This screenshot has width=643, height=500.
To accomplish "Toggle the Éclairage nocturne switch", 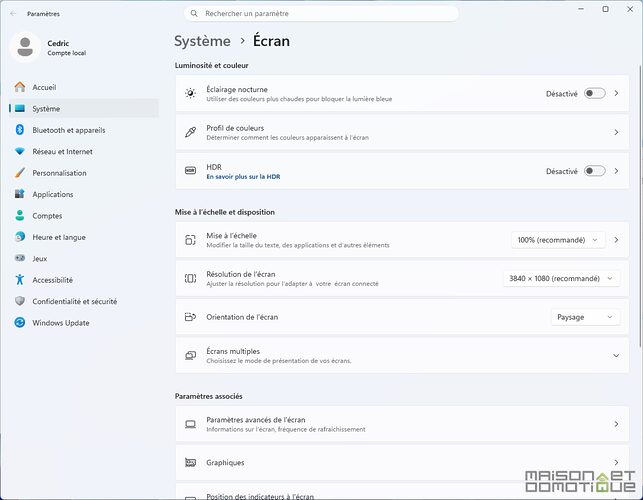I will (595, 94).
